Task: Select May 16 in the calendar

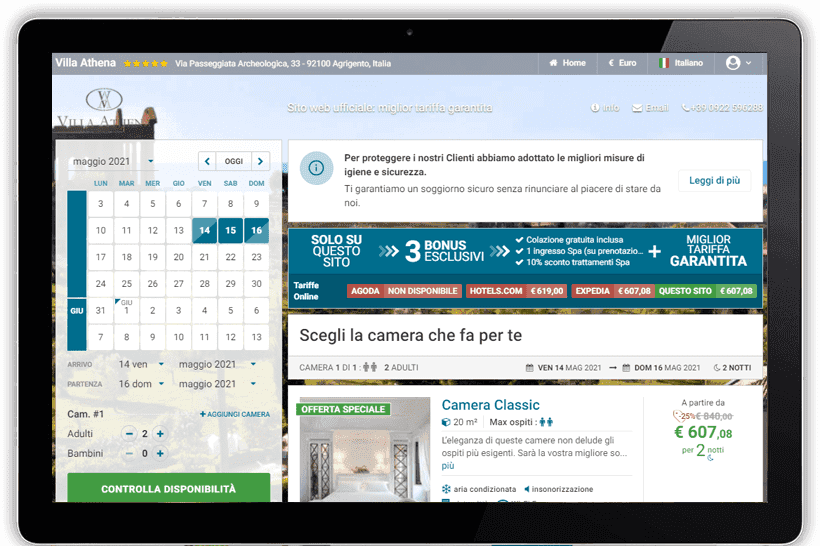Action: coord(256,230)
